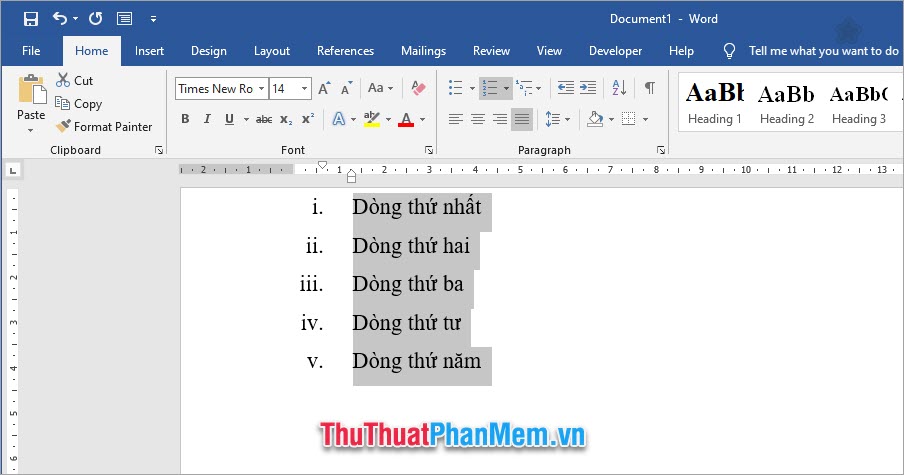Cut the selected text
This screenshot has width=904, height=475.
tap(75, 81)
